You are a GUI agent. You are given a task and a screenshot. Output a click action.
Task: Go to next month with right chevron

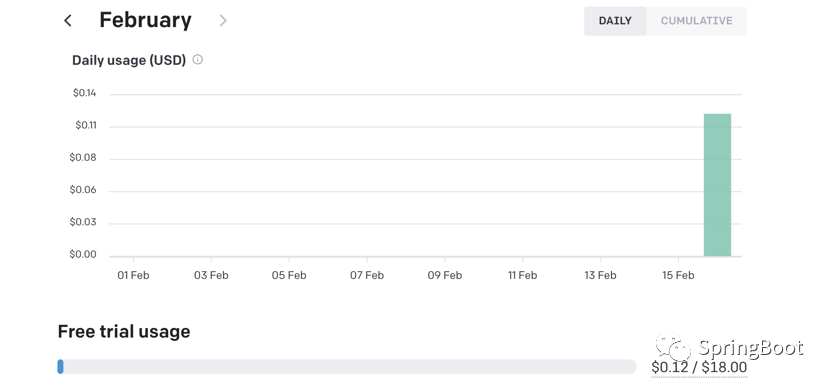click(223, 21)
